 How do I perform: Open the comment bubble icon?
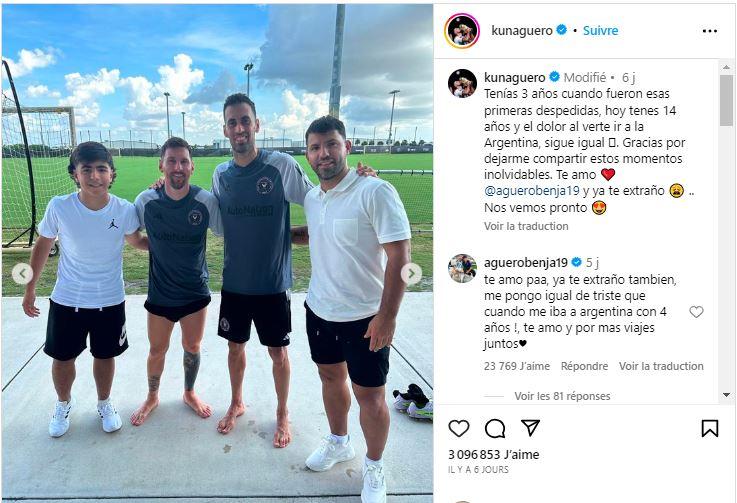pyautogui.click(x=495, y=428)
